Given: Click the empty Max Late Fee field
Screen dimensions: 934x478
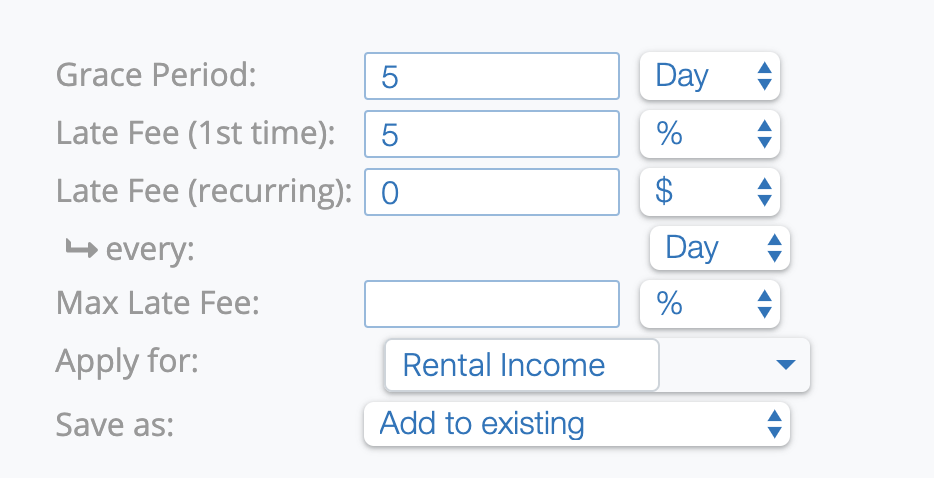Looking at the screenshot, I should tap(492, 304).
